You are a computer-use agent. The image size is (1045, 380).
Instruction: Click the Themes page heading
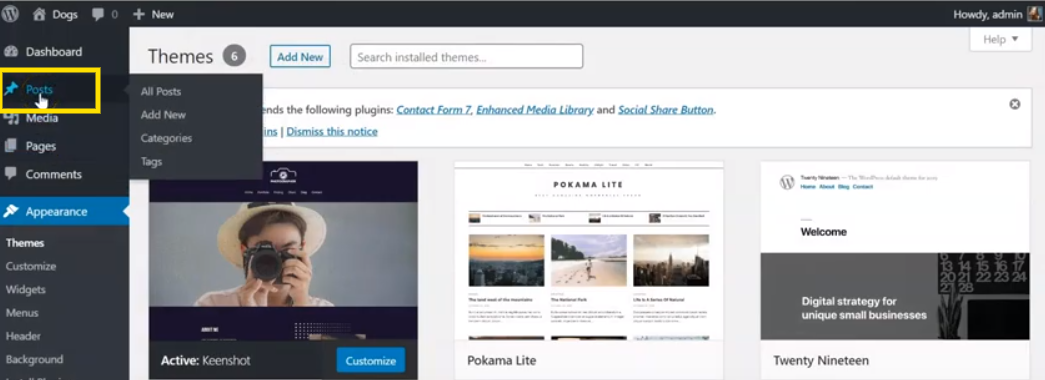(x=181, y=57)
